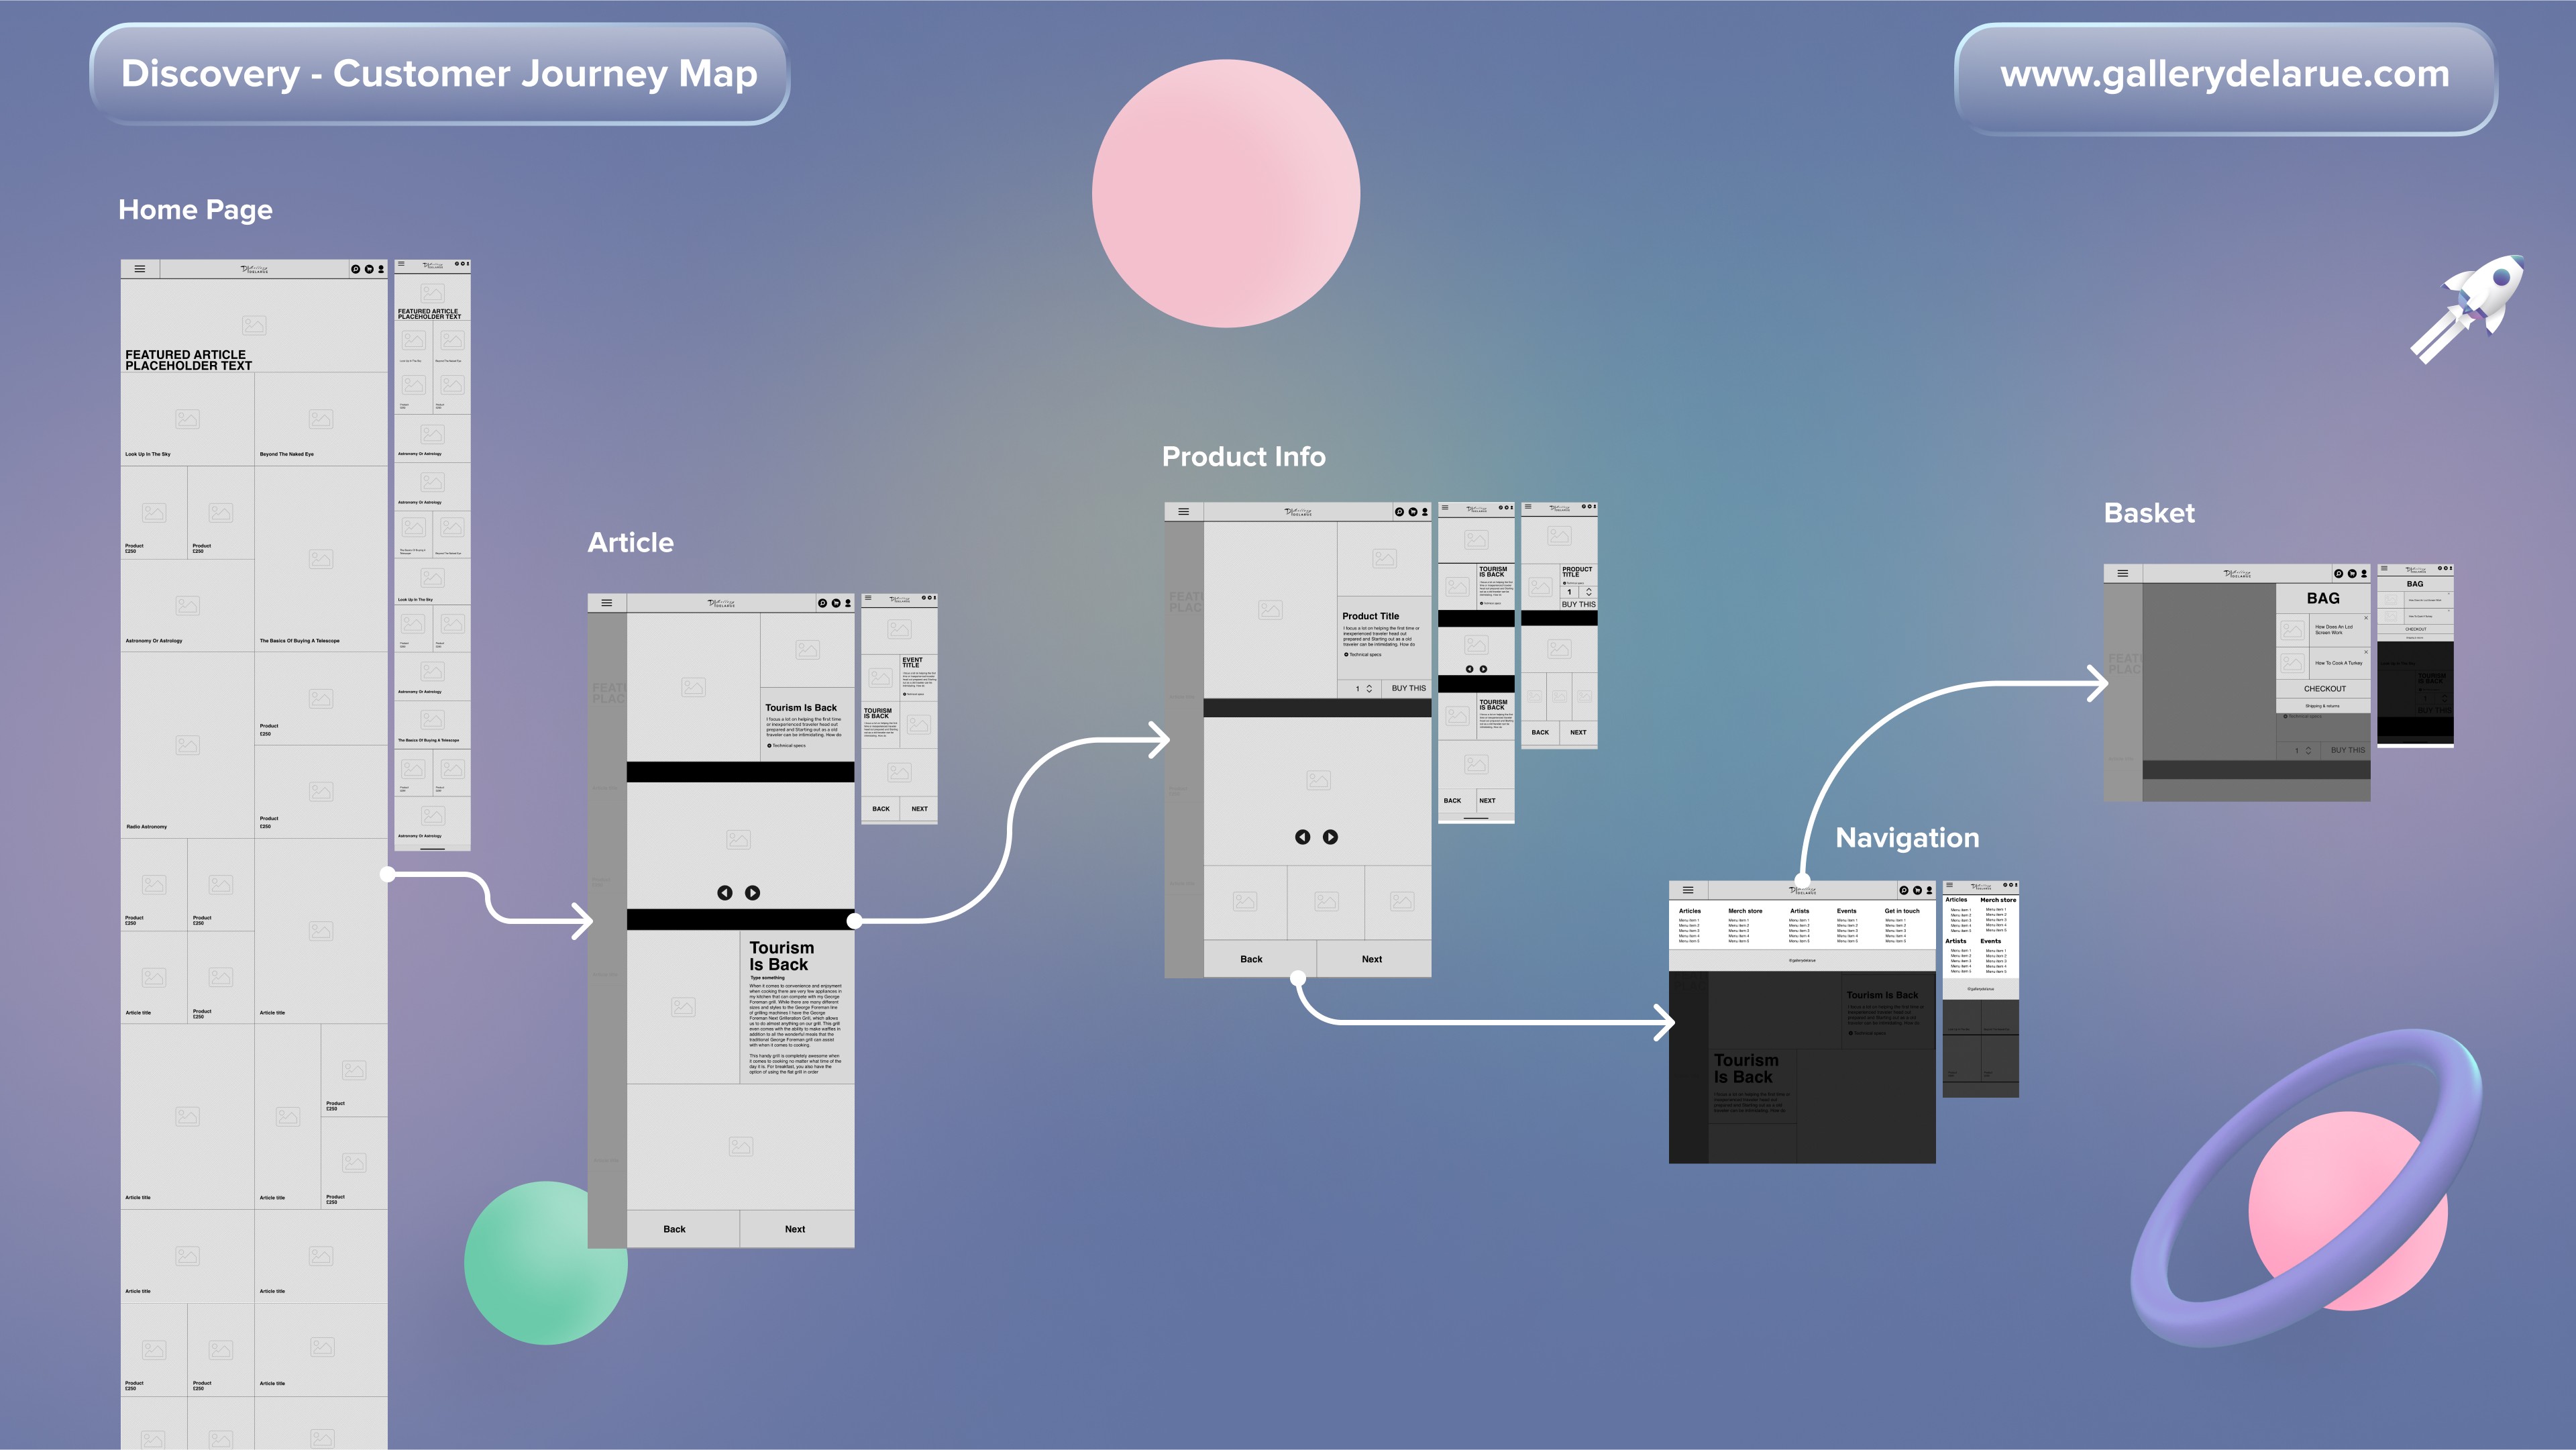Click Back button in Product Info desktop wireframe

(1260, 959)
